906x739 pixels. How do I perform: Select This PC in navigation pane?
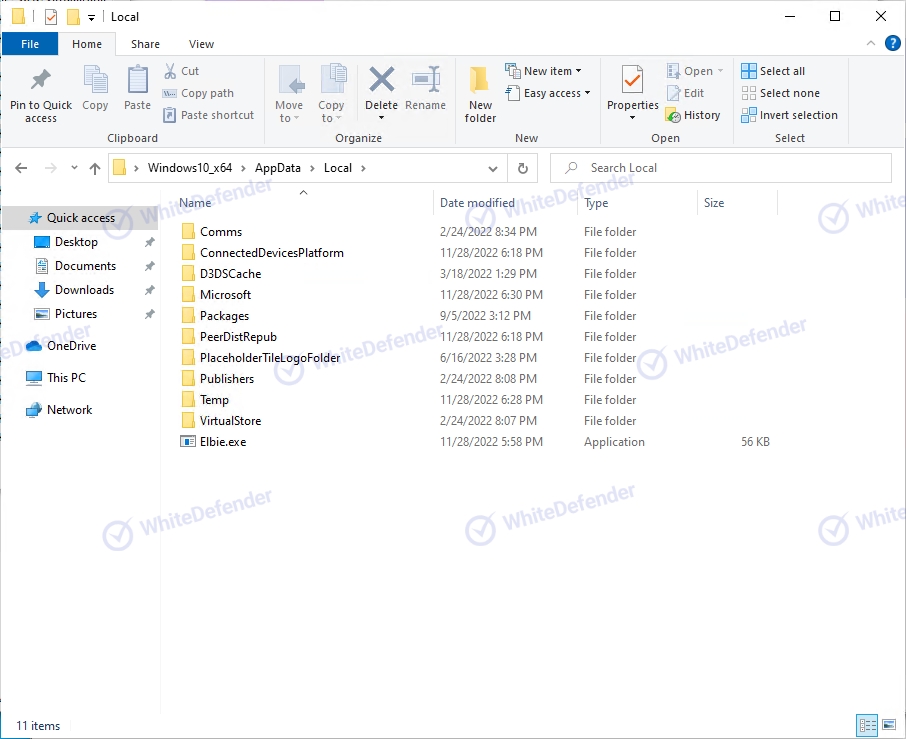(x=66, y=378)
